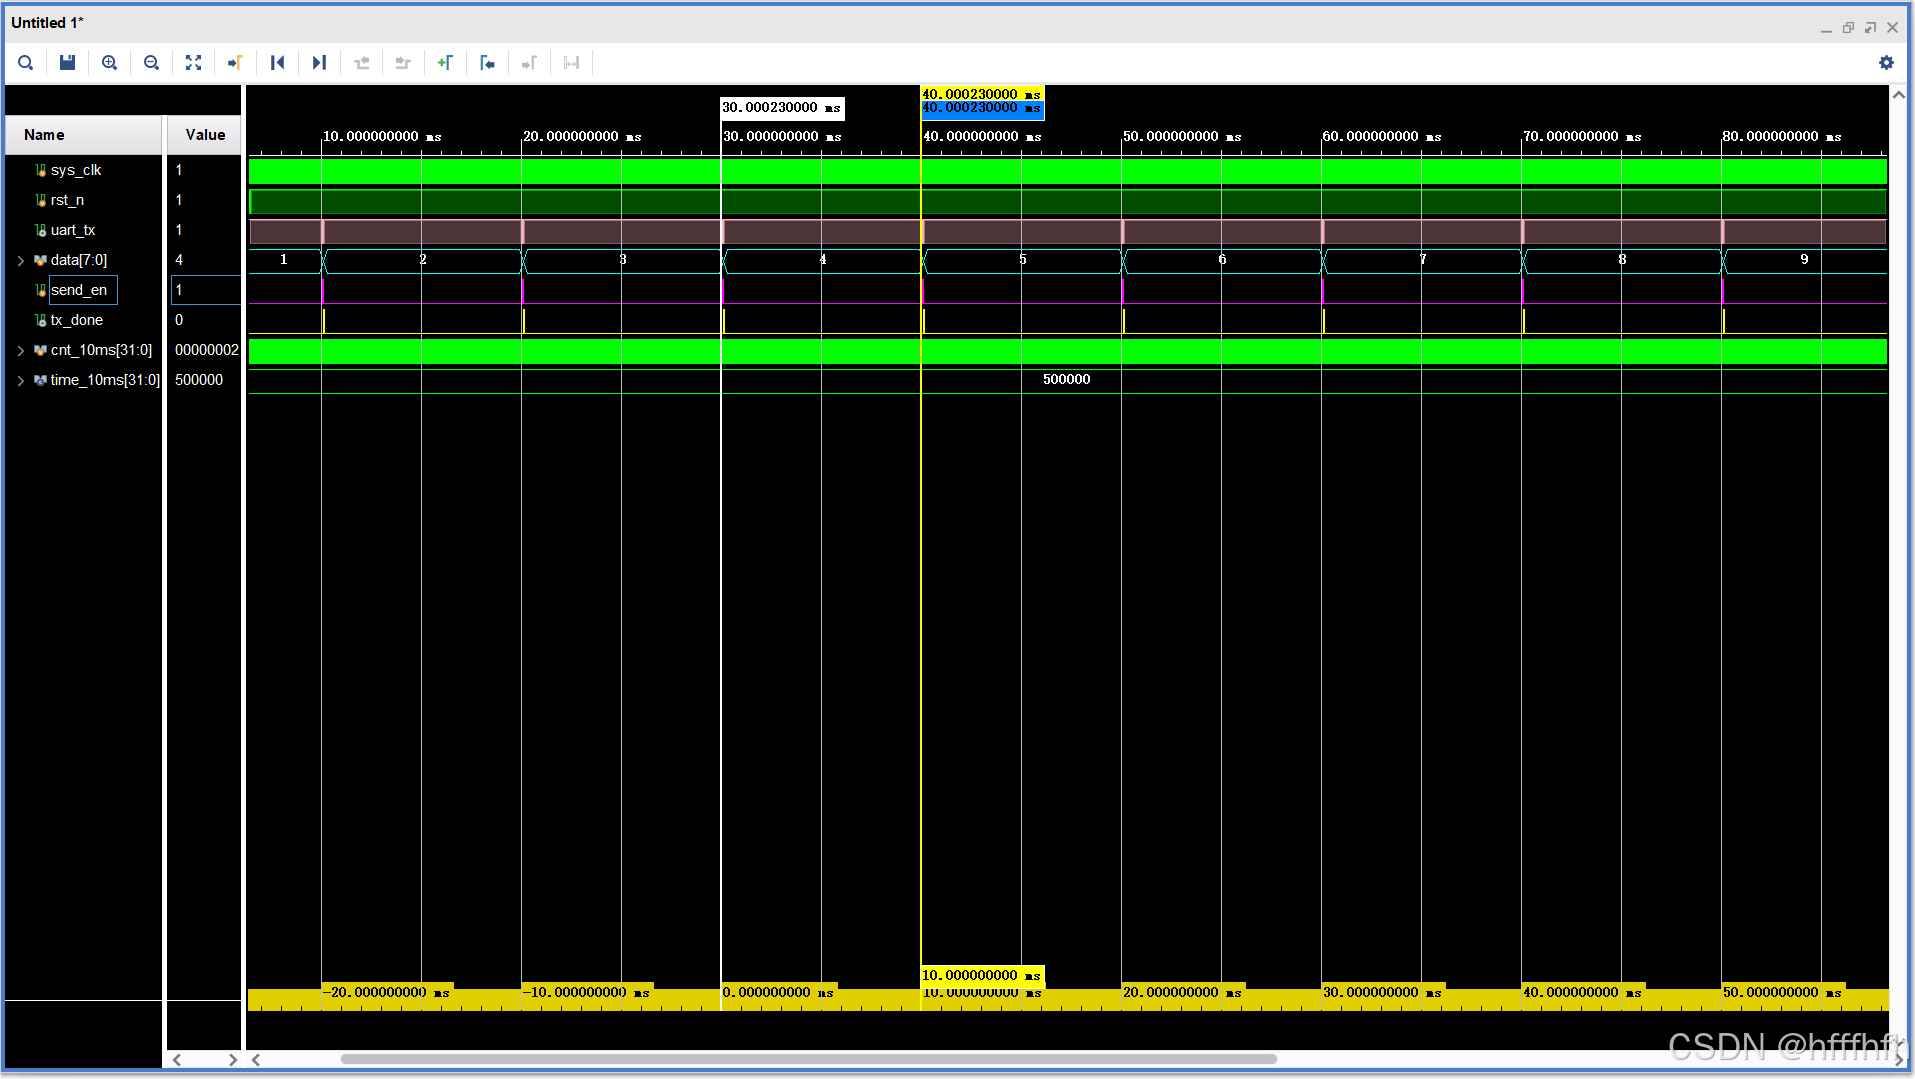Click the 500000 label in the time_10ms waveform
This screenshot has height=1079, width=1915.
1066,379
